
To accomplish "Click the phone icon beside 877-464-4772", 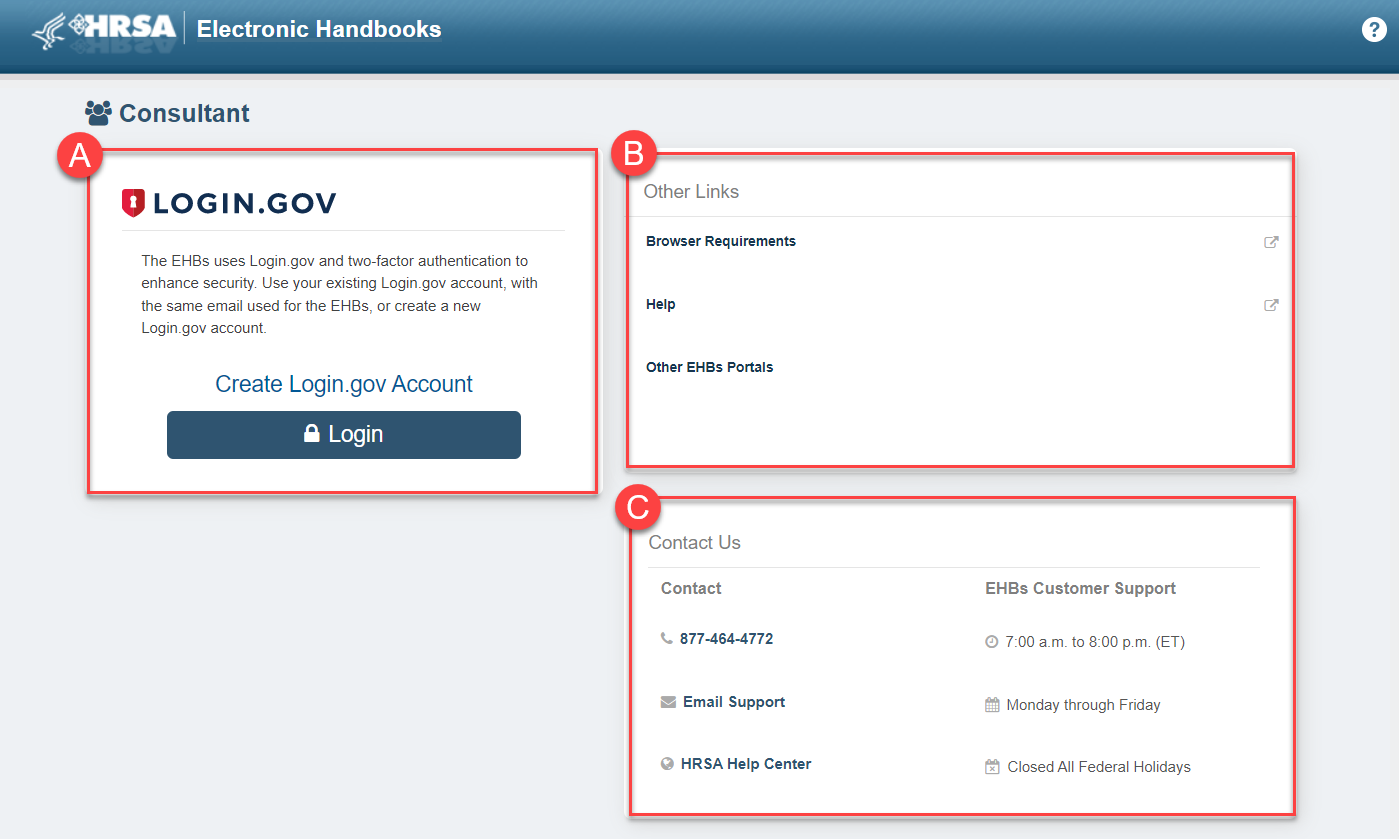I will click(x=667, y=638).
